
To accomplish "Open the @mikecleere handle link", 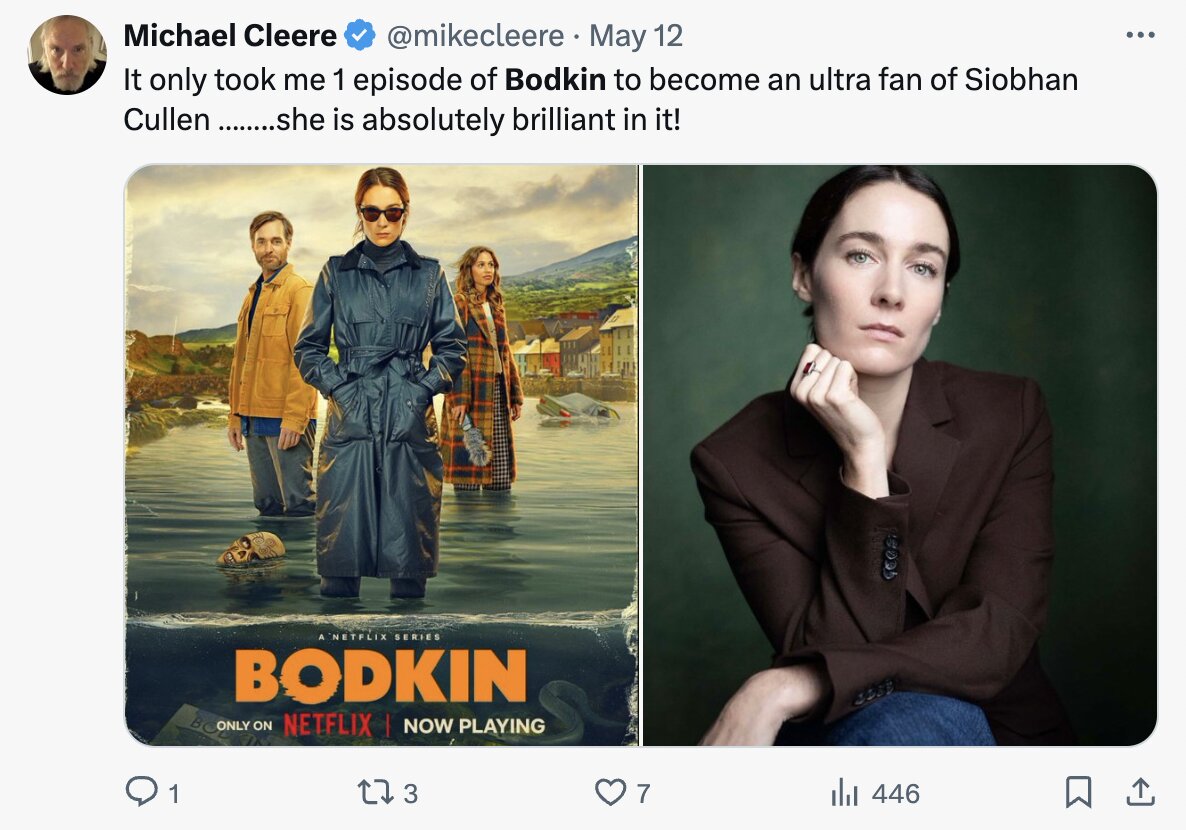I will point(475,36).
